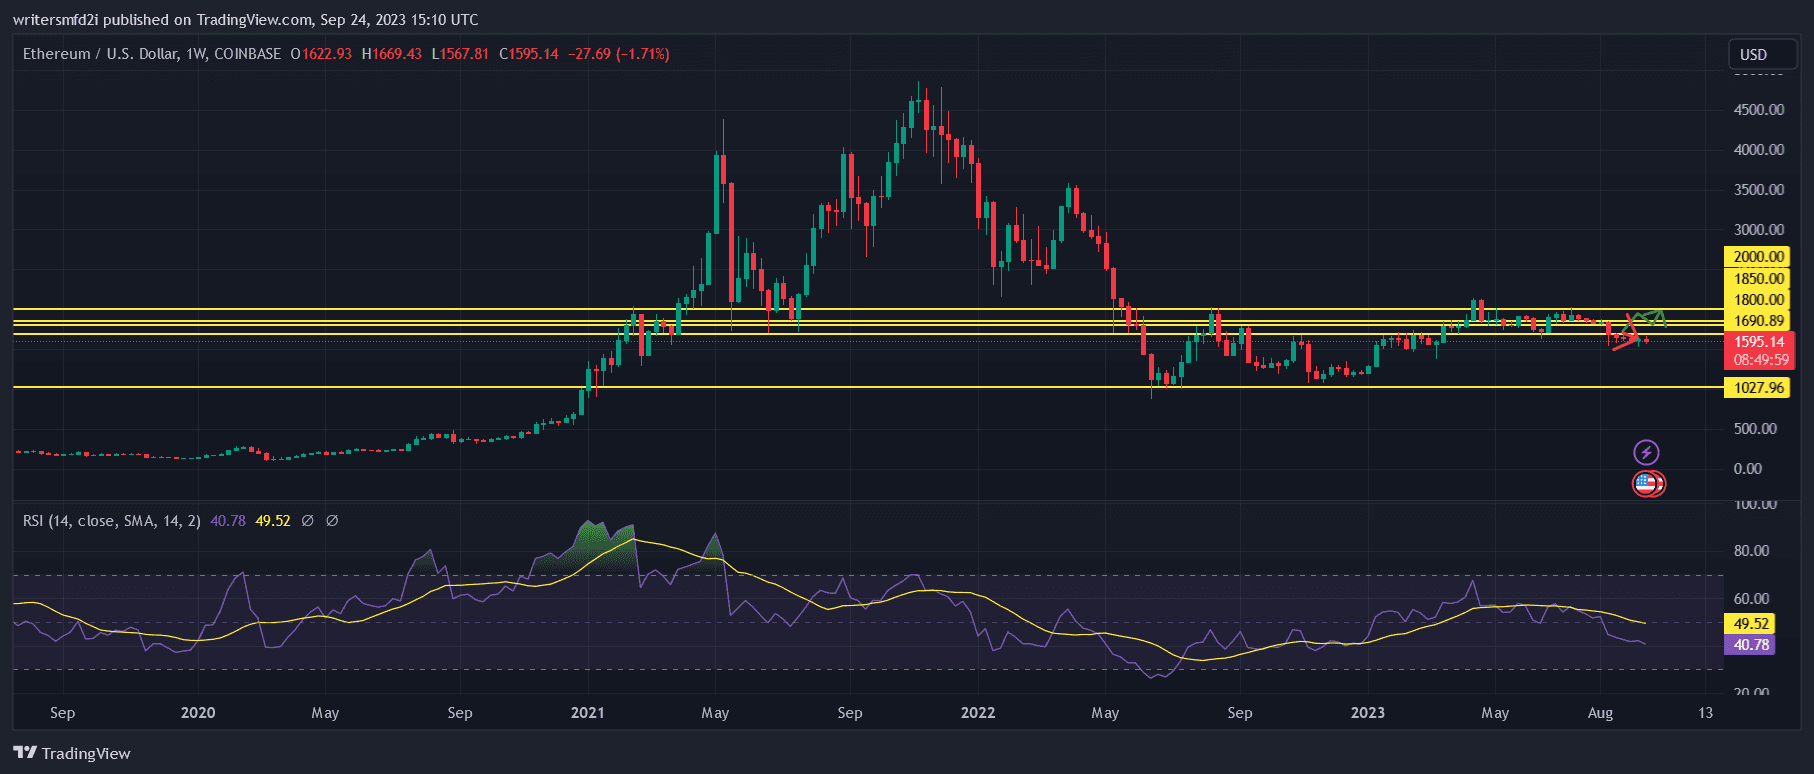Click the yellow 49.52 RSI SMA axis label
Screen dimensions: 1814x774
[1750, 624]
